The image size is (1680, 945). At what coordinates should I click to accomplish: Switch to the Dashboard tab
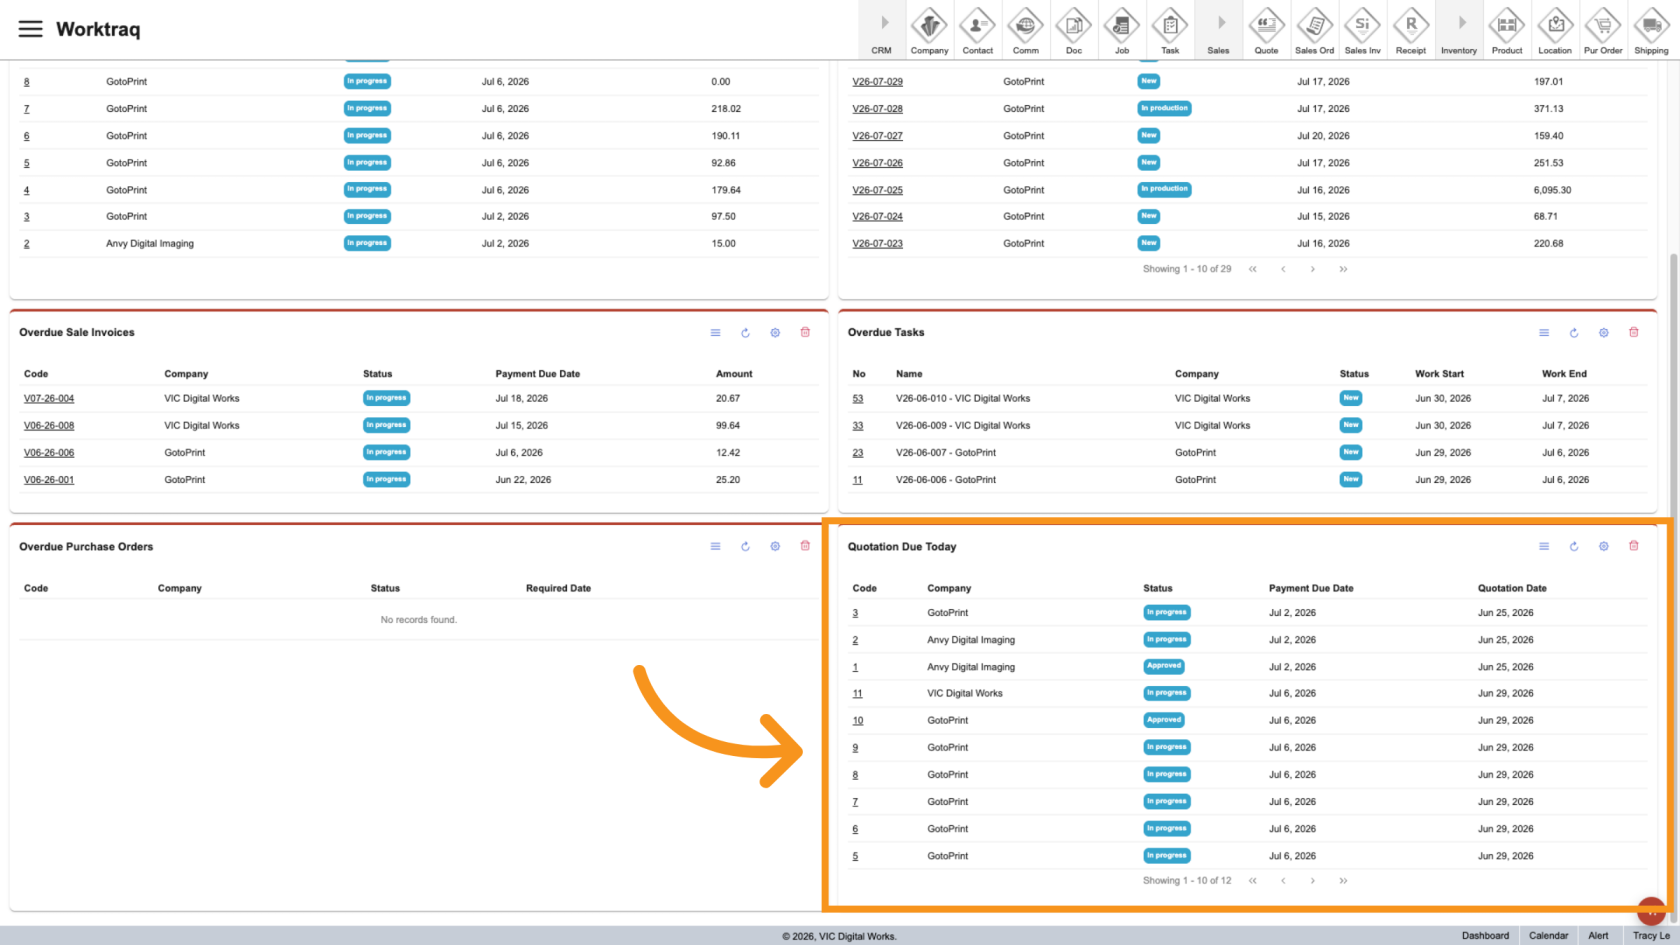(1485, 936)
